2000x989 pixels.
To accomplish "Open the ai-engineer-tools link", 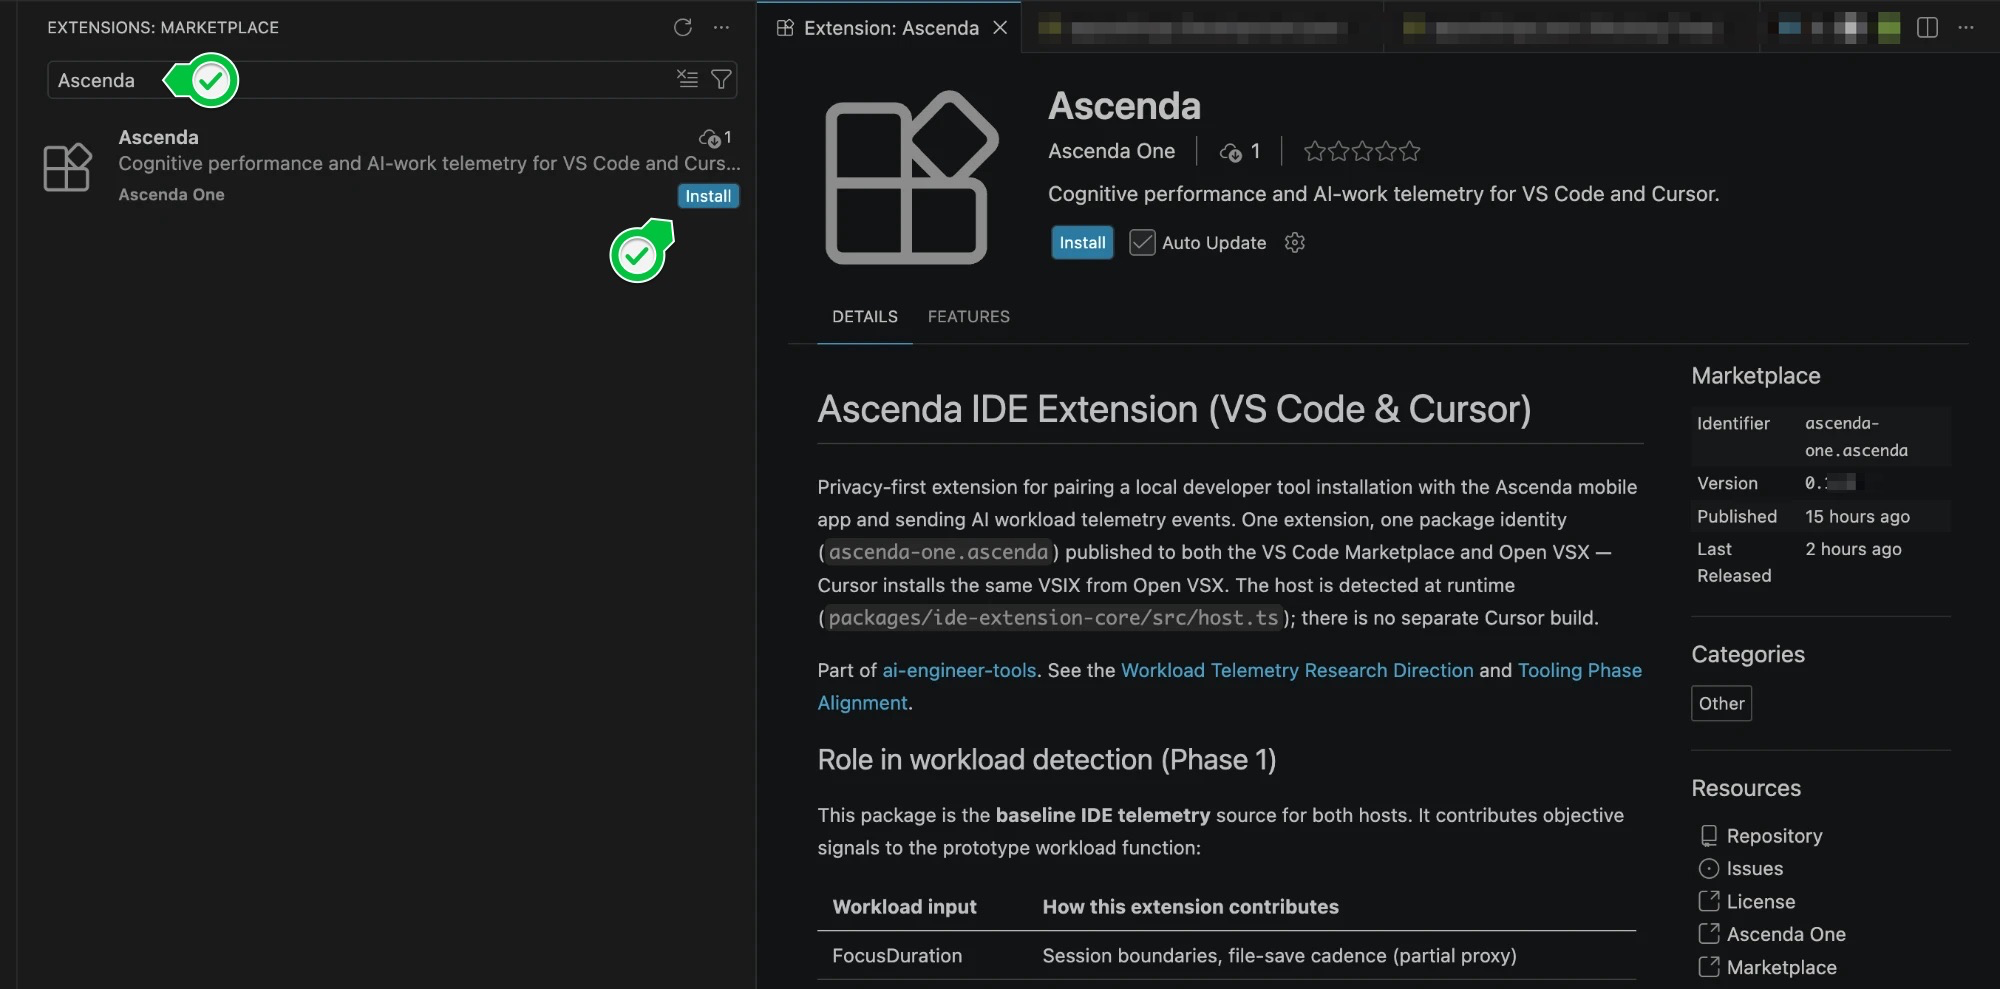I will [959, 670].
